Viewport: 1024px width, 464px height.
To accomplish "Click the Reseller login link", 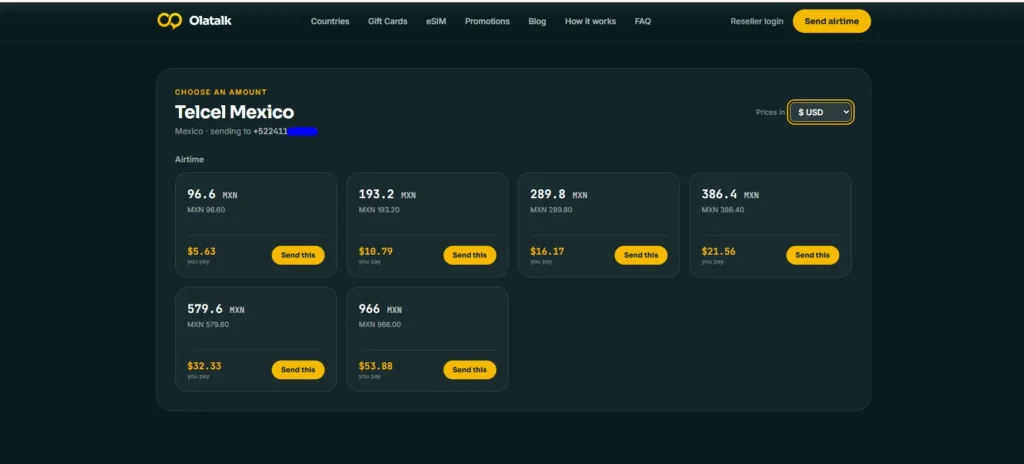I will coord(757,21).
